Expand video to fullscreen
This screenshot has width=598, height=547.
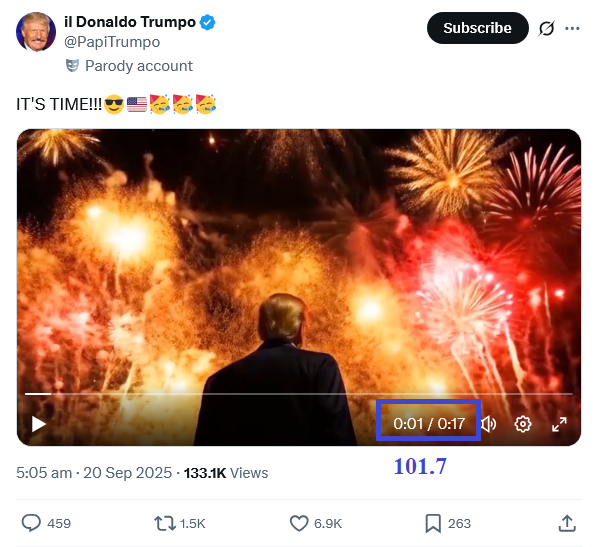click(559, 424)
